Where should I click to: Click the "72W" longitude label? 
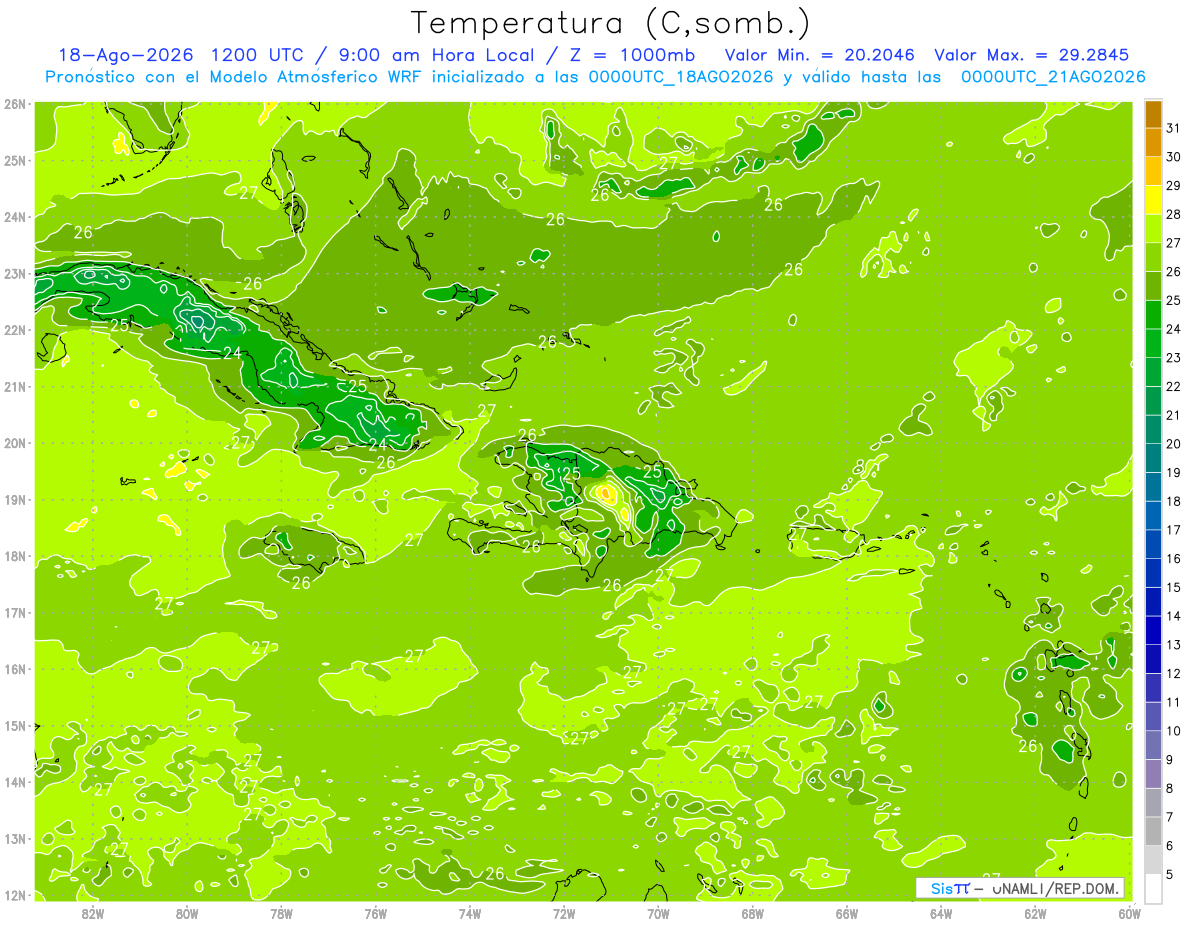564,913
